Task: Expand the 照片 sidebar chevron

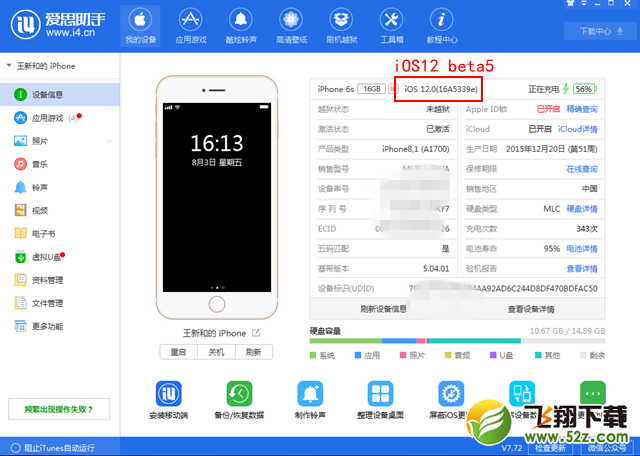Action: click(x=109, y=141)
